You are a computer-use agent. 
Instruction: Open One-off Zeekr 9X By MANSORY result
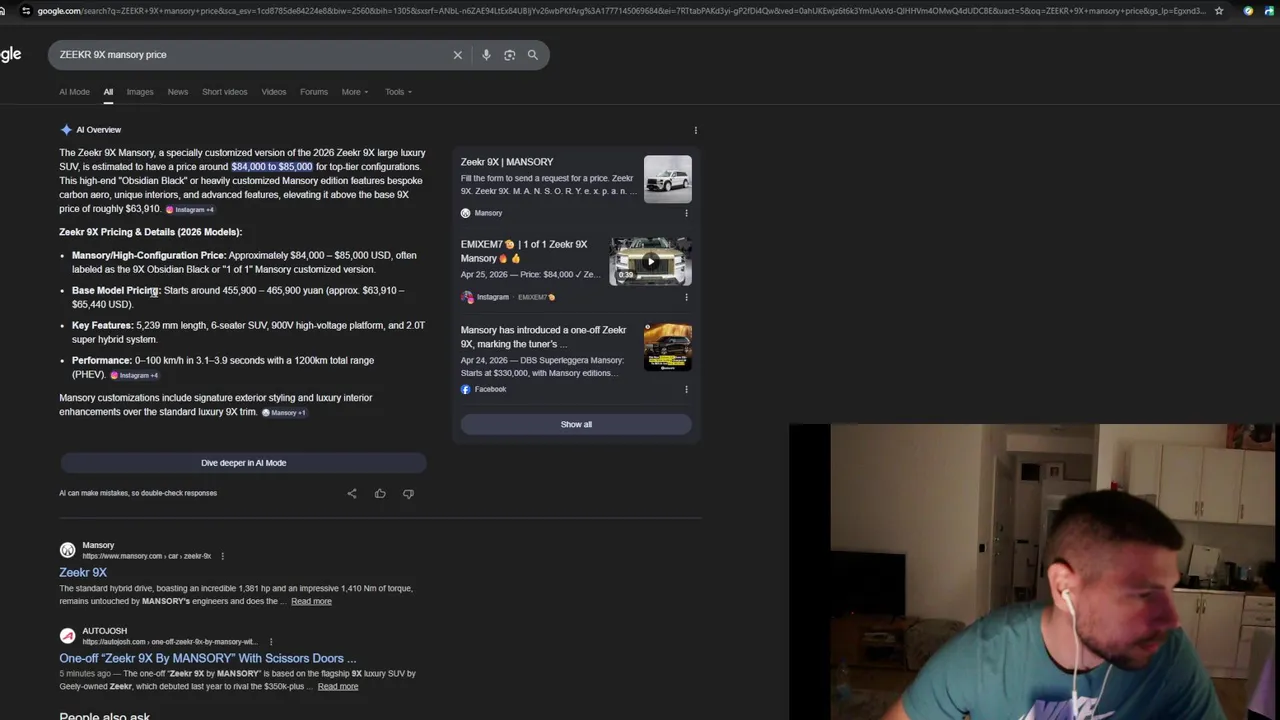click(207, 659)
